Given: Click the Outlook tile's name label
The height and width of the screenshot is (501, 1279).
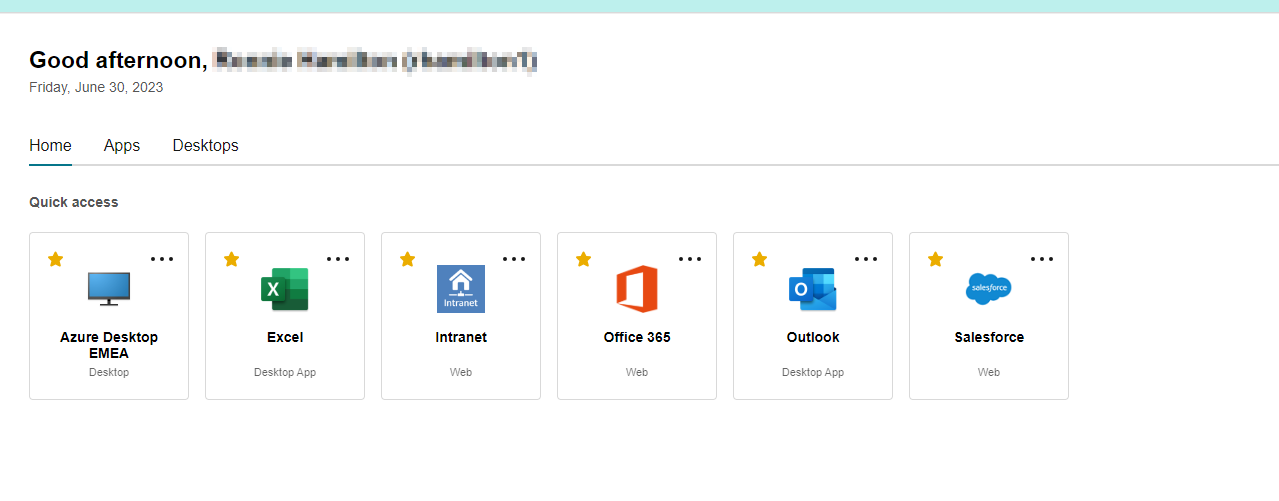Looking at the screenshot, I should [x=813, y=337].
